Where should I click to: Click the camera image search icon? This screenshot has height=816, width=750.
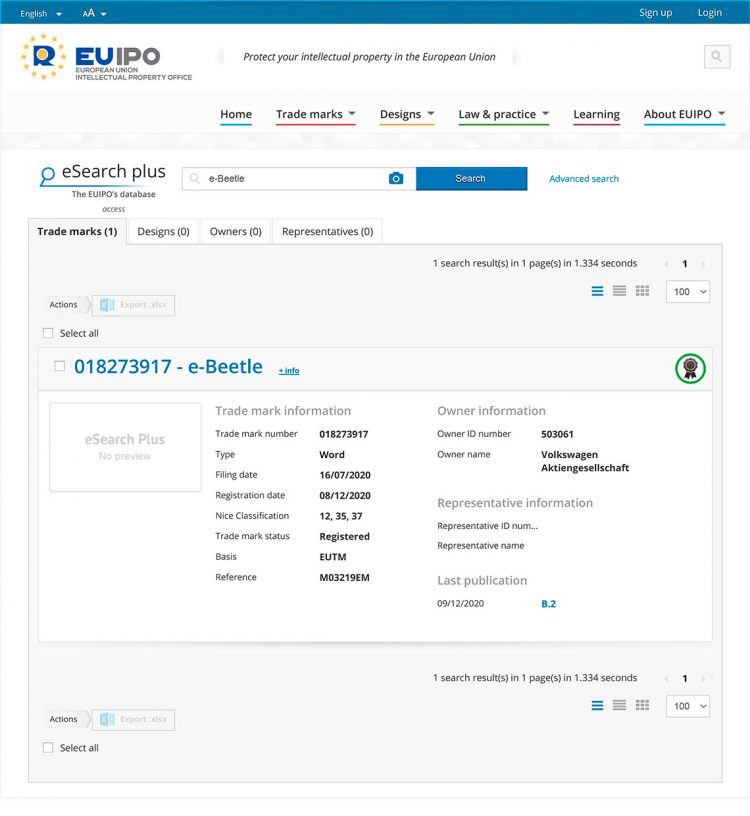tap(396, 179)
